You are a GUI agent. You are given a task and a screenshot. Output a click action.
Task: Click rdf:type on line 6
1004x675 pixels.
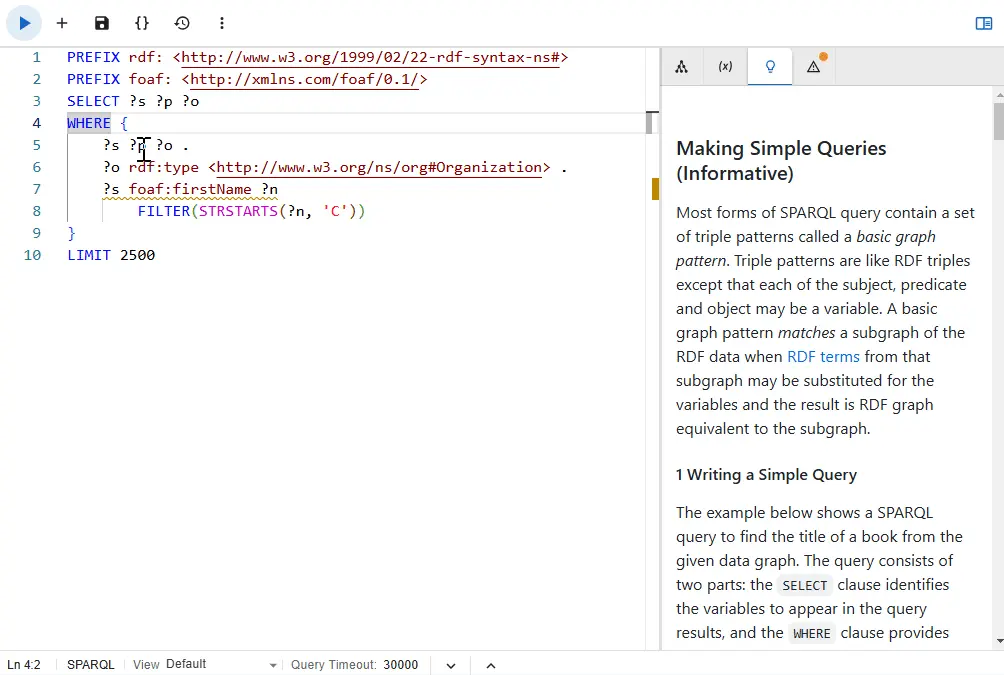point(164,168)
